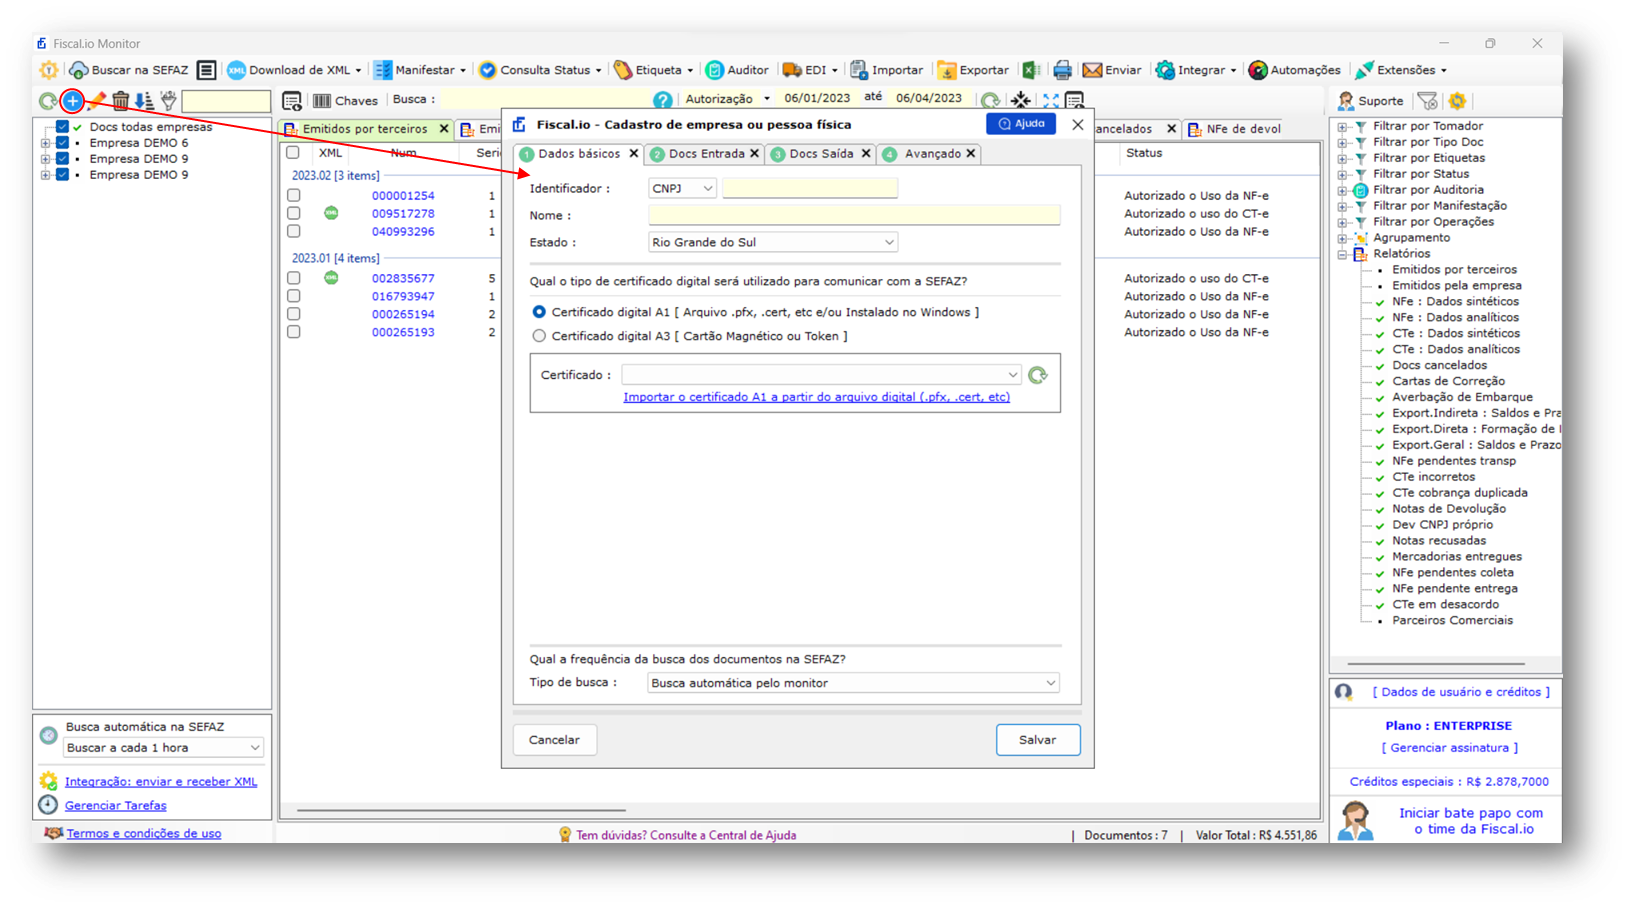This screenshot has width=1628, height=908.
Task: Select Certificado digital A3 radio option
Action: pyautogui.click(x=539, y=336)
